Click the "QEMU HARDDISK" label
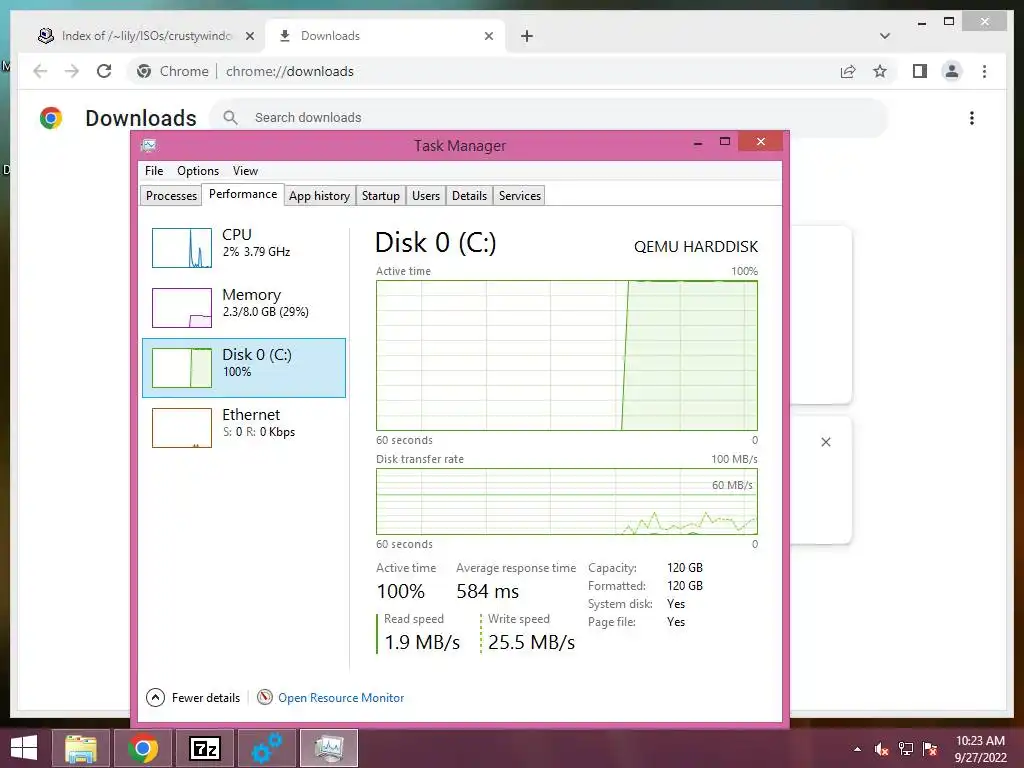The image size is (1024, 768). (x=696, y=247)
